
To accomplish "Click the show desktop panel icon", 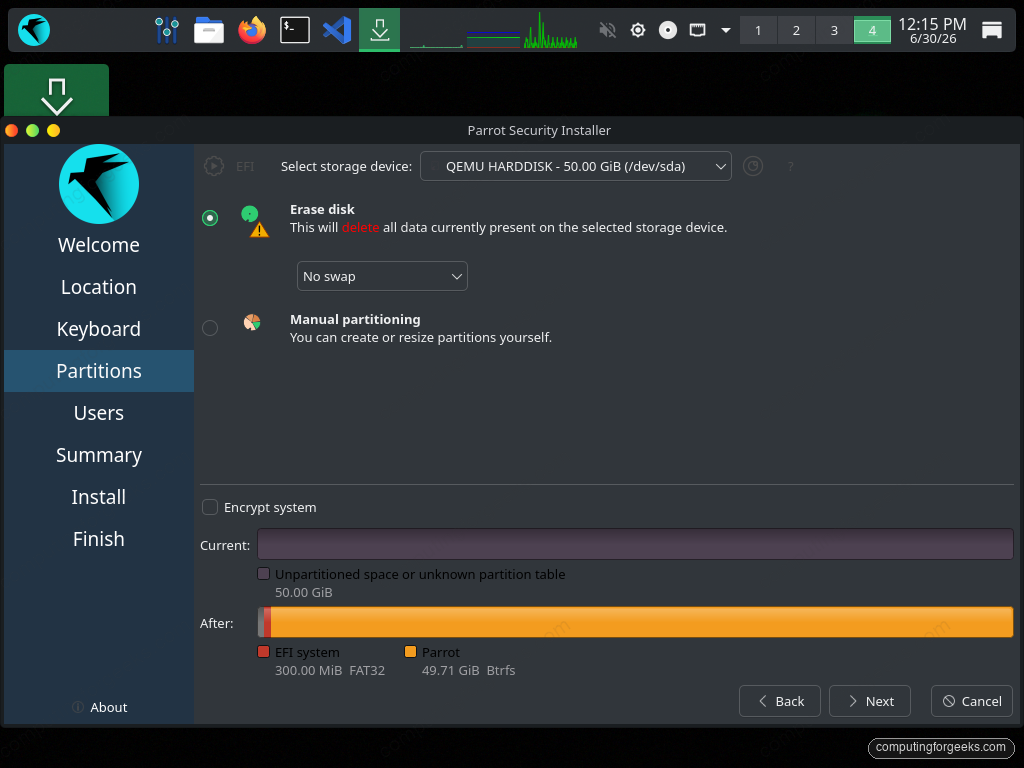I will pos(991,30).
